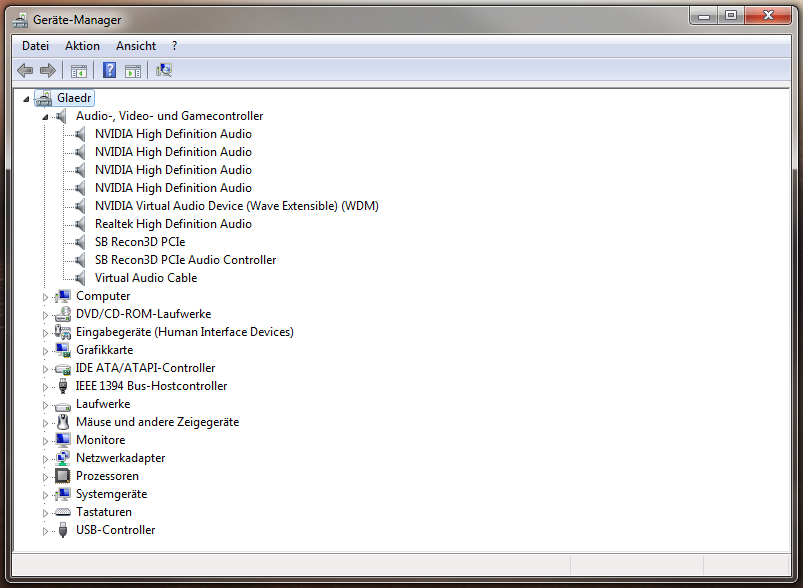This screenshot has width=803, height=588.
Task: Click the Mäuse mouse icon
Action: (62, 422)
